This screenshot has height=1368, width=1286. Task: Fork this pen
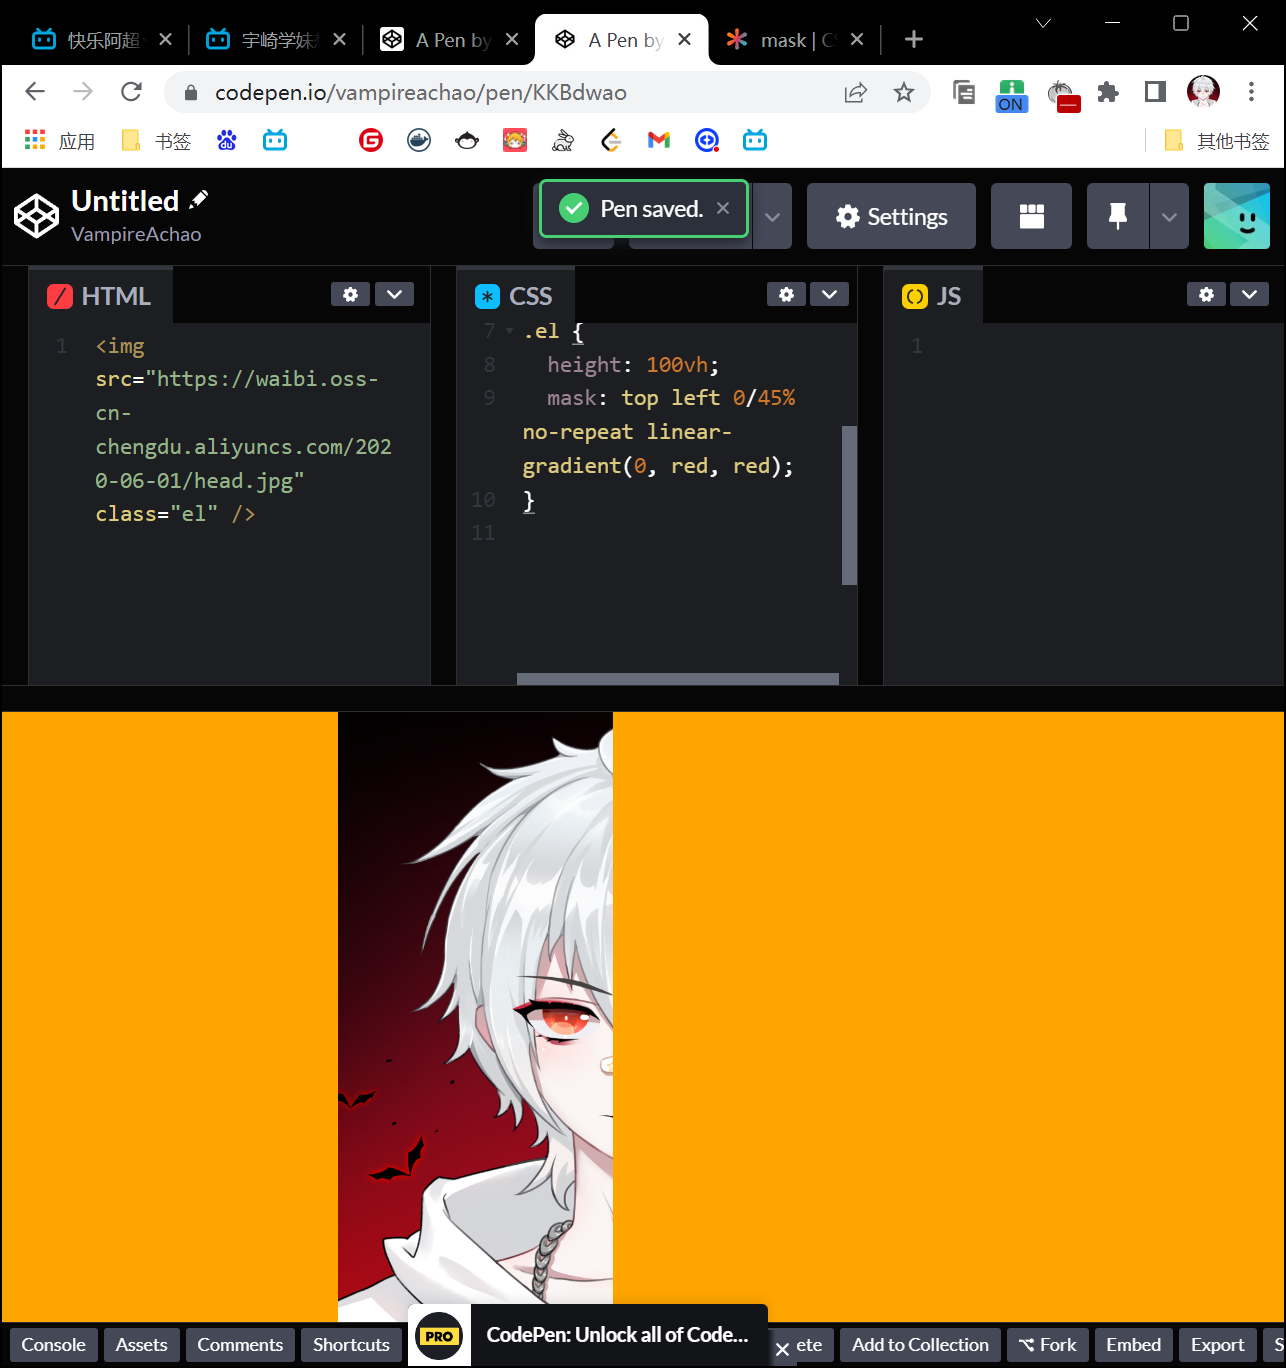click(x=1047, y=1345)
